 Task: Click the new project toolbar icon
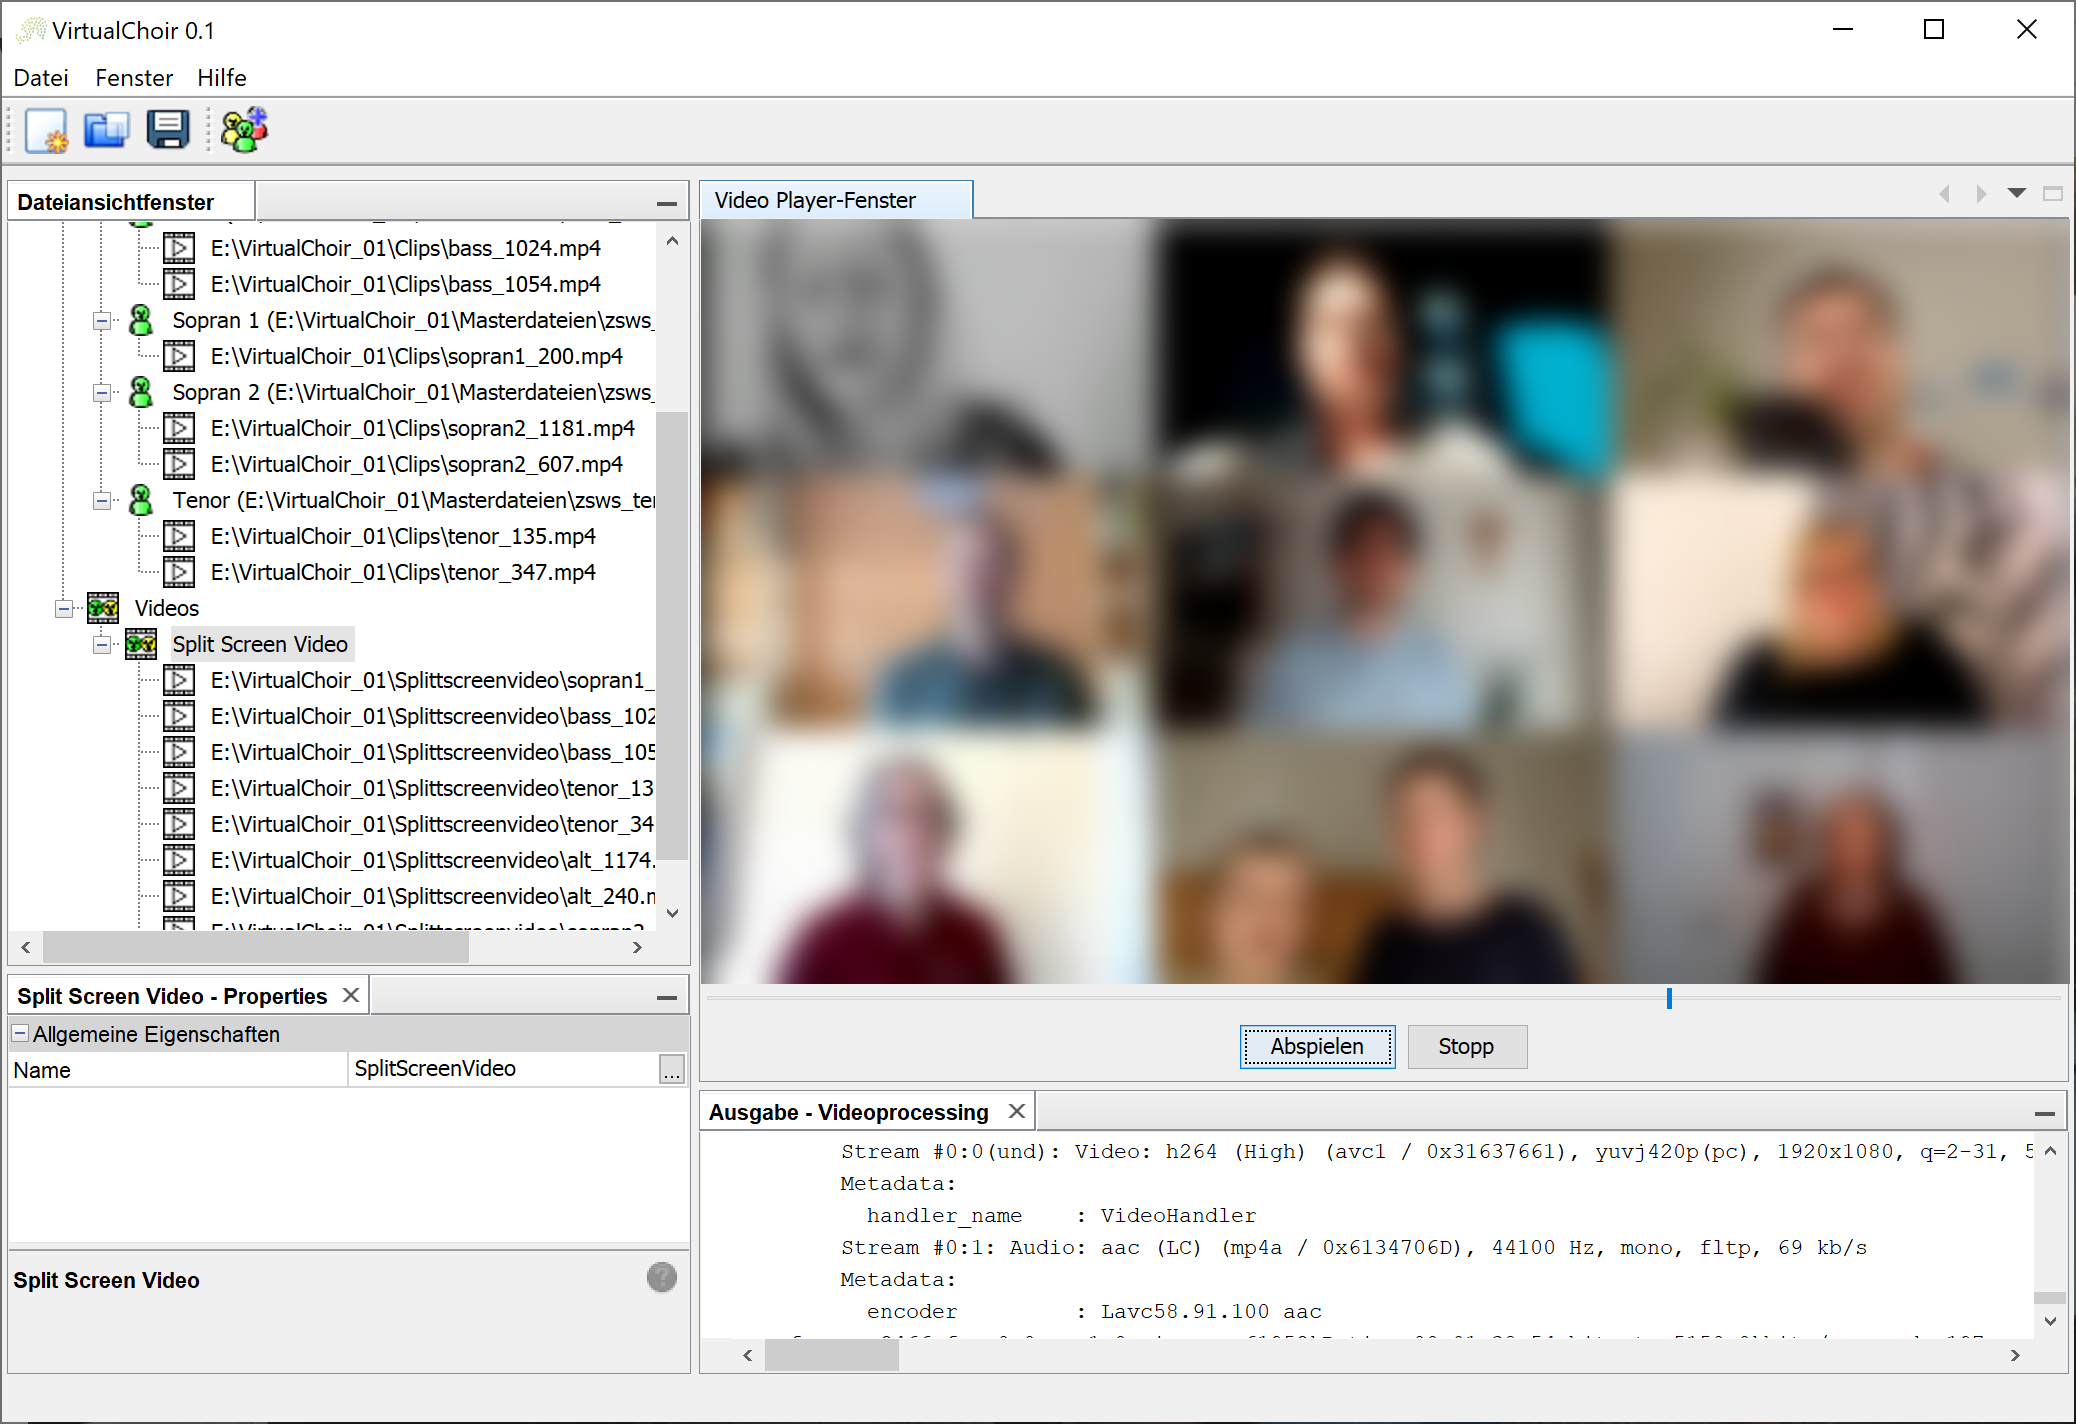tap(46, 131)
